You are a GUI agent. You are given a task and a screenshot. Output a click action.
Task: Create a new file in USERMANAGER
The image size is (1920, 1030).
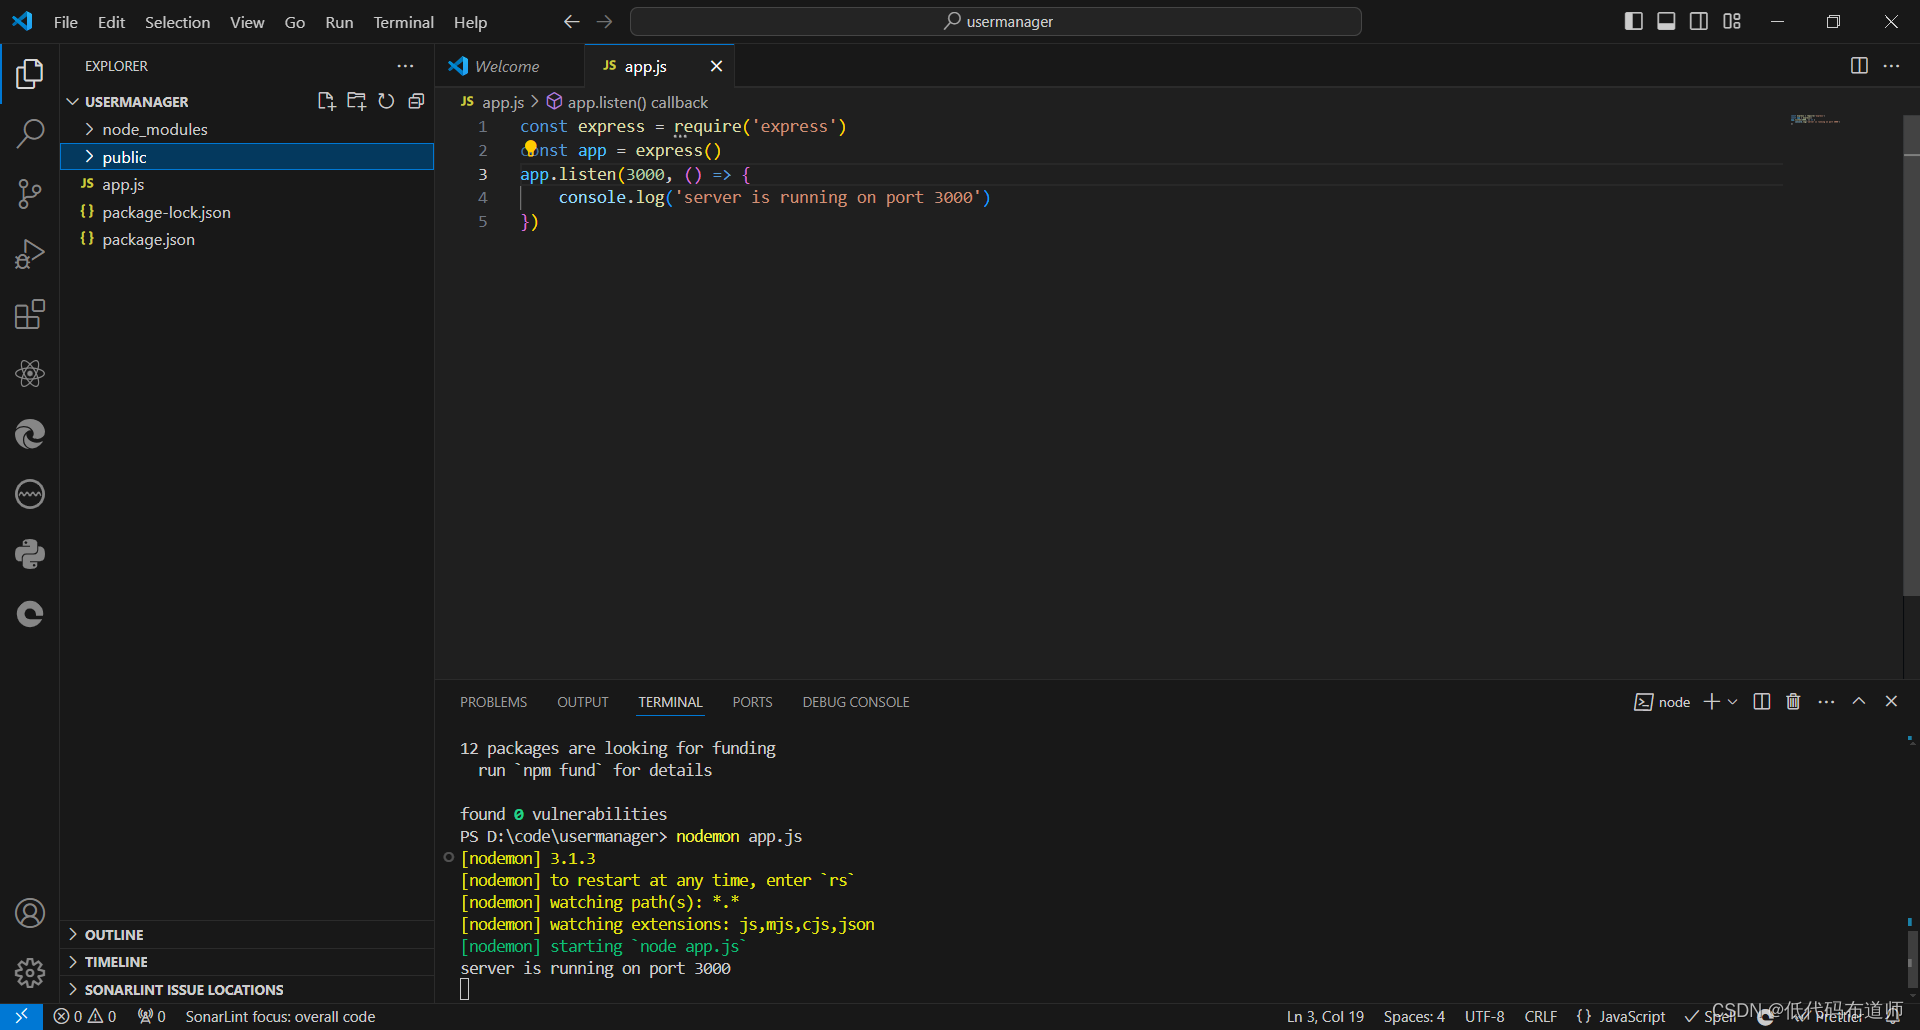(326, 101)
